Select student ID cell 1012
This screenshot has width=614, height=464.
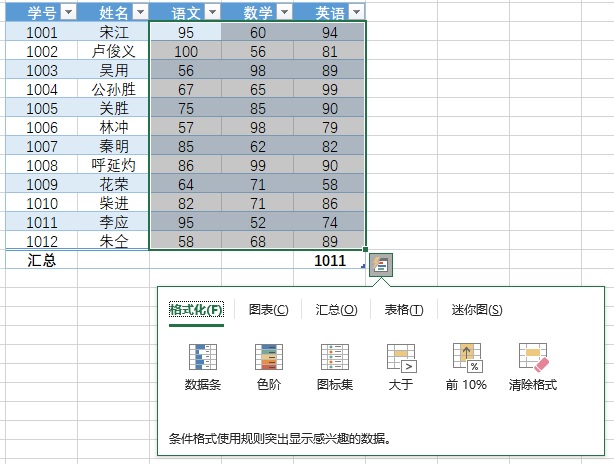(x=42, y=241)
